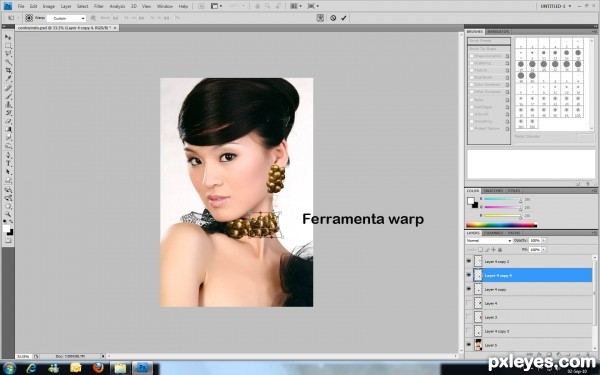
Task: Click the red channel color slider
Action: coord(502,199)
